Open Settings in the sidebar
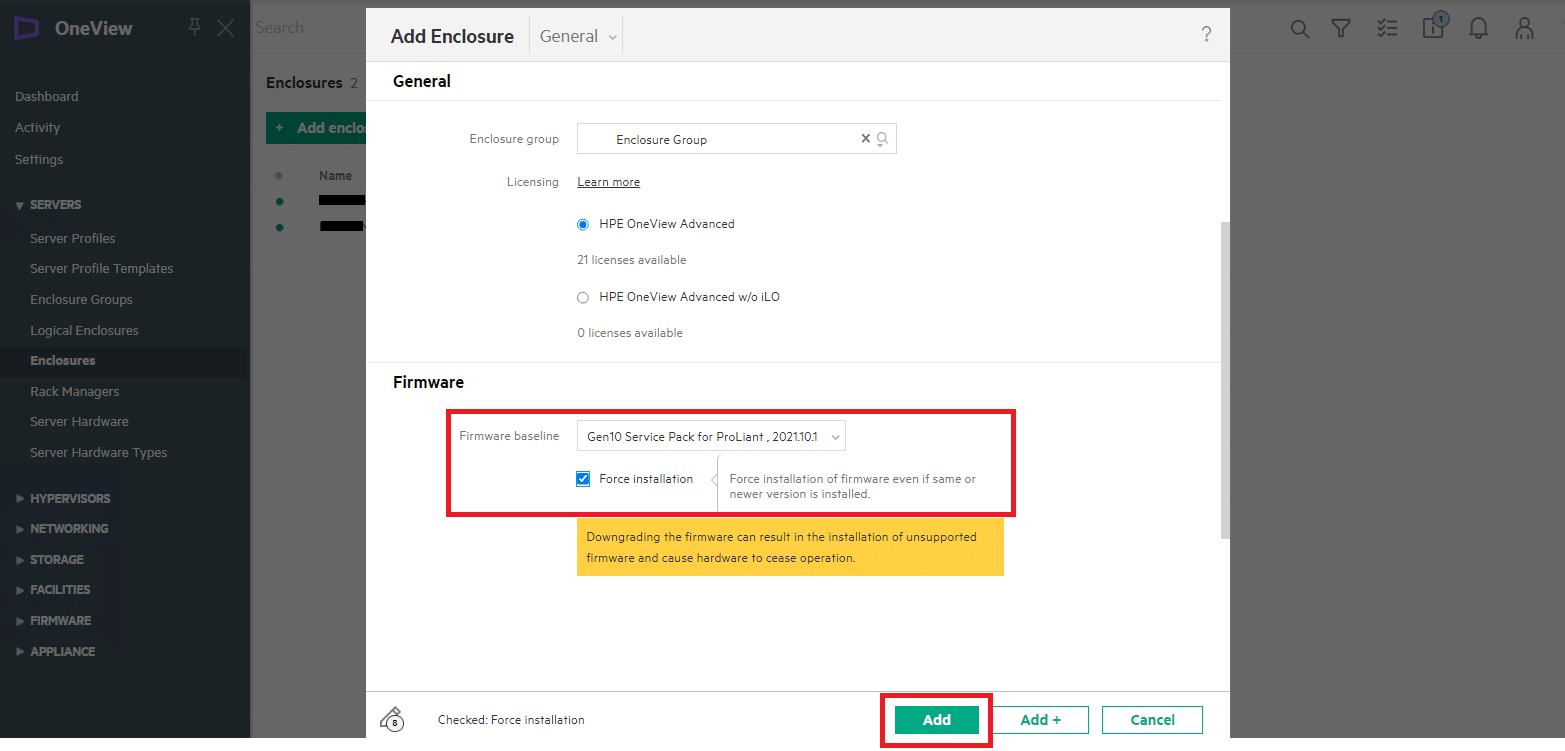Viewport: 1565px width, 751px height. (x=39, y=160)
